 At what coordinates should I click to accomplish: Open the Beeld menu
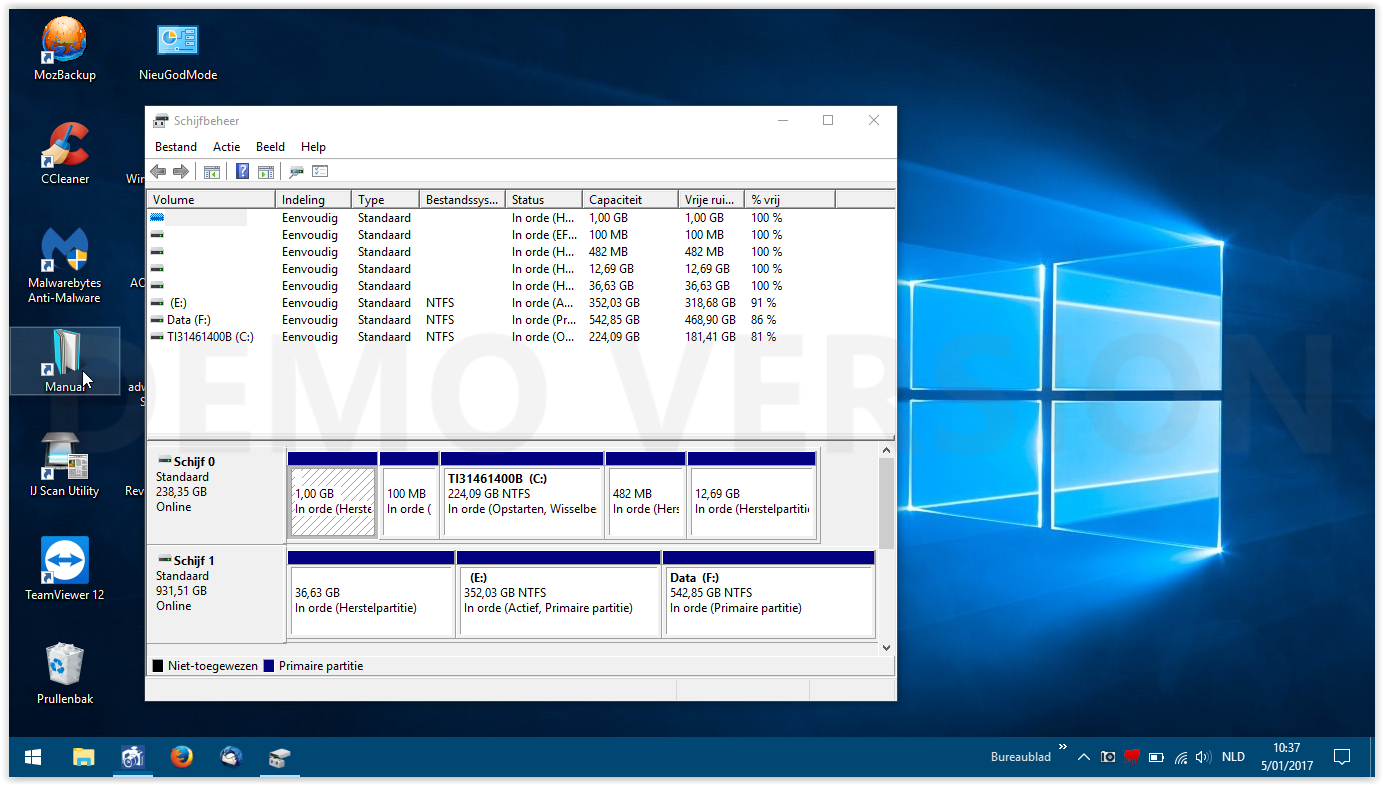(x=270, y=147)
